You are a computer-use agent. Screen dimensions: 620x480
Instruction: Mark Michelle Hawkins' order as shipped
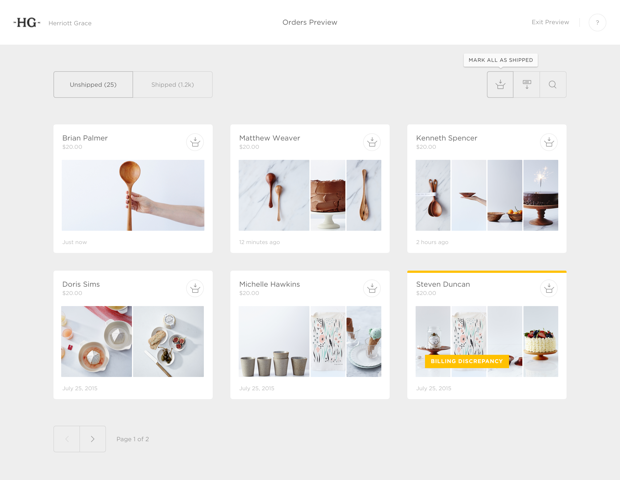click(x=372, y=288)
